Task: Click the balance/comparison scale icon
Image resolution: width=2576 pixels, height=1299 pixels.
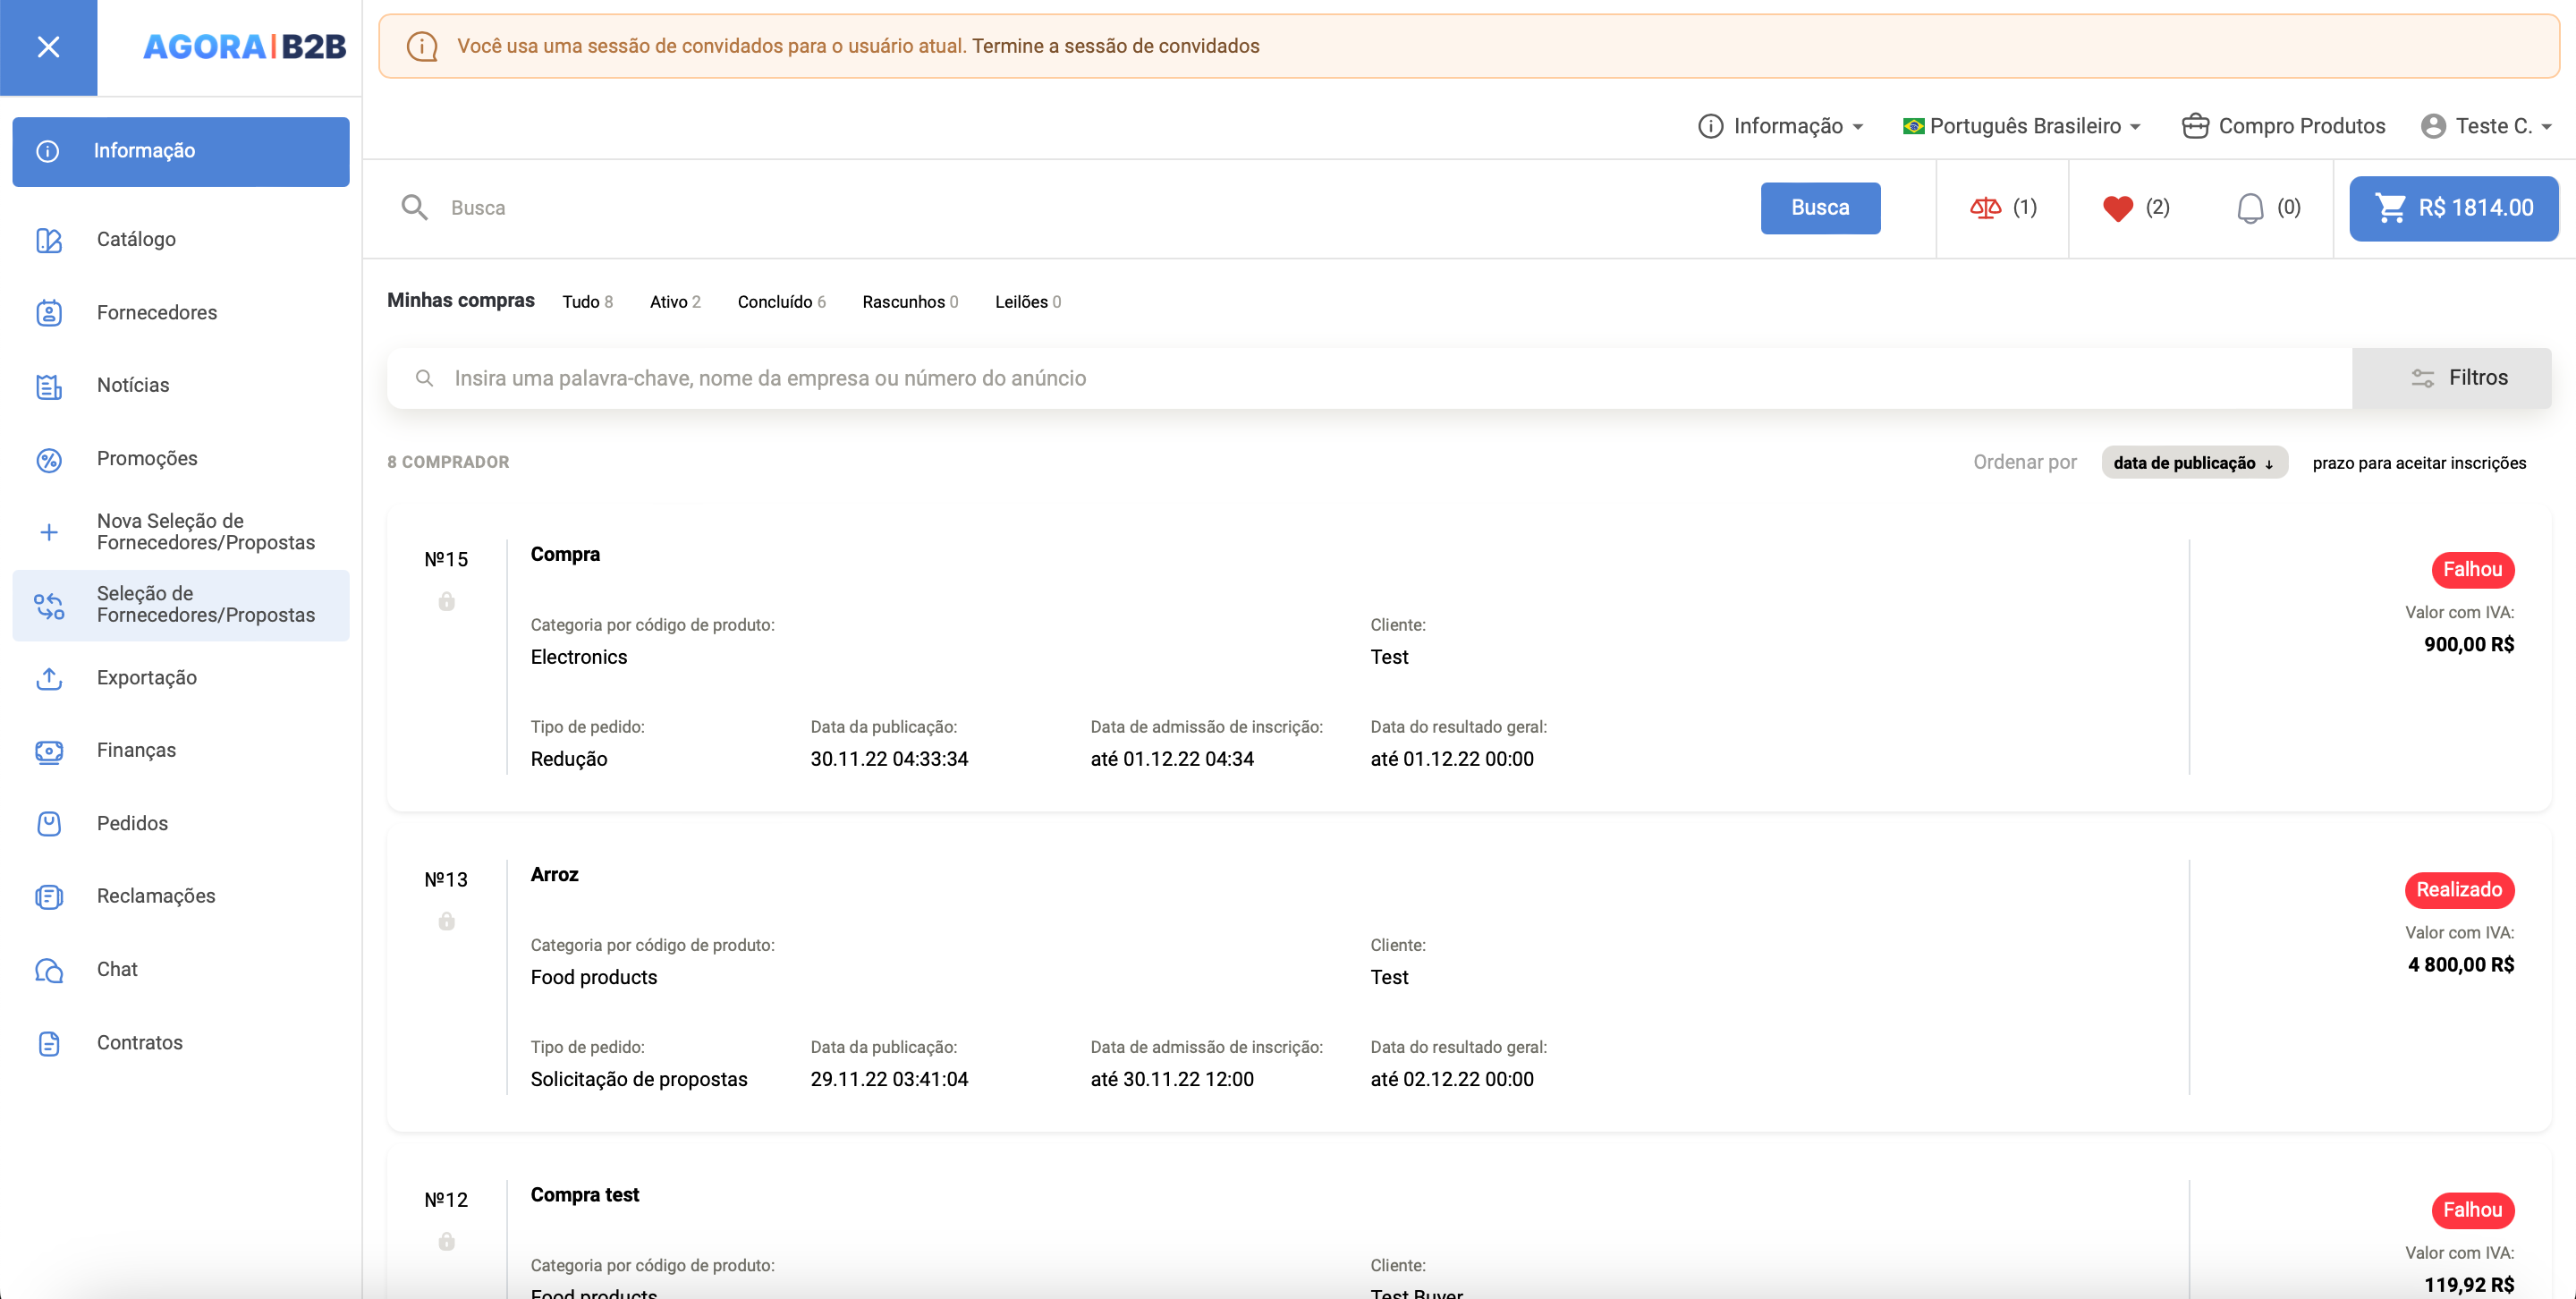Action: [1985, 208]
